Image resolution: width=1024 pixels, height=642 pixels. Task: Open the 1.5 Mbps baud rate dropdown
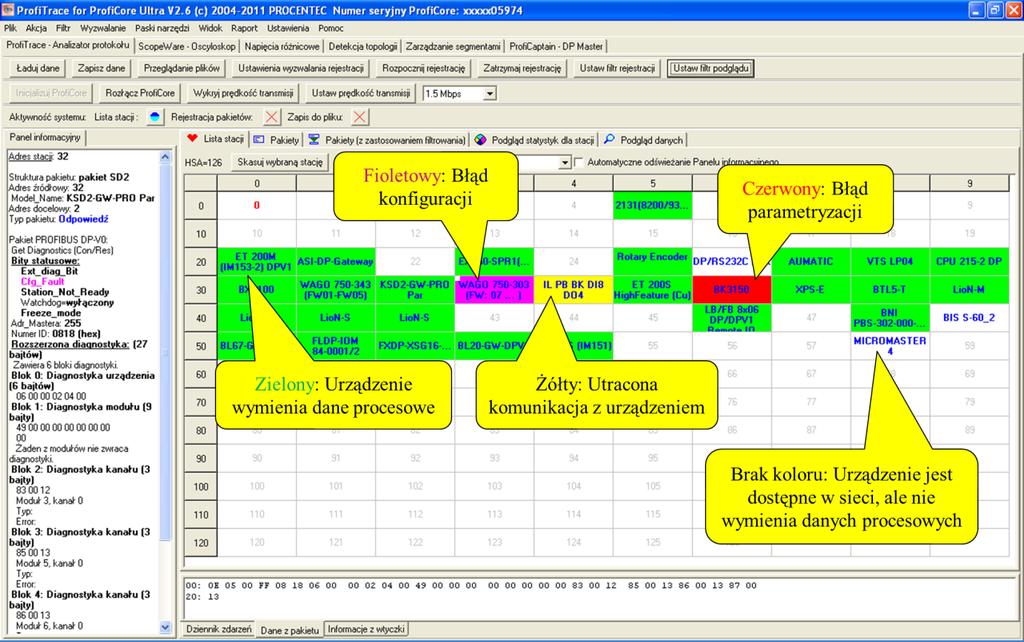coord(490,93)
